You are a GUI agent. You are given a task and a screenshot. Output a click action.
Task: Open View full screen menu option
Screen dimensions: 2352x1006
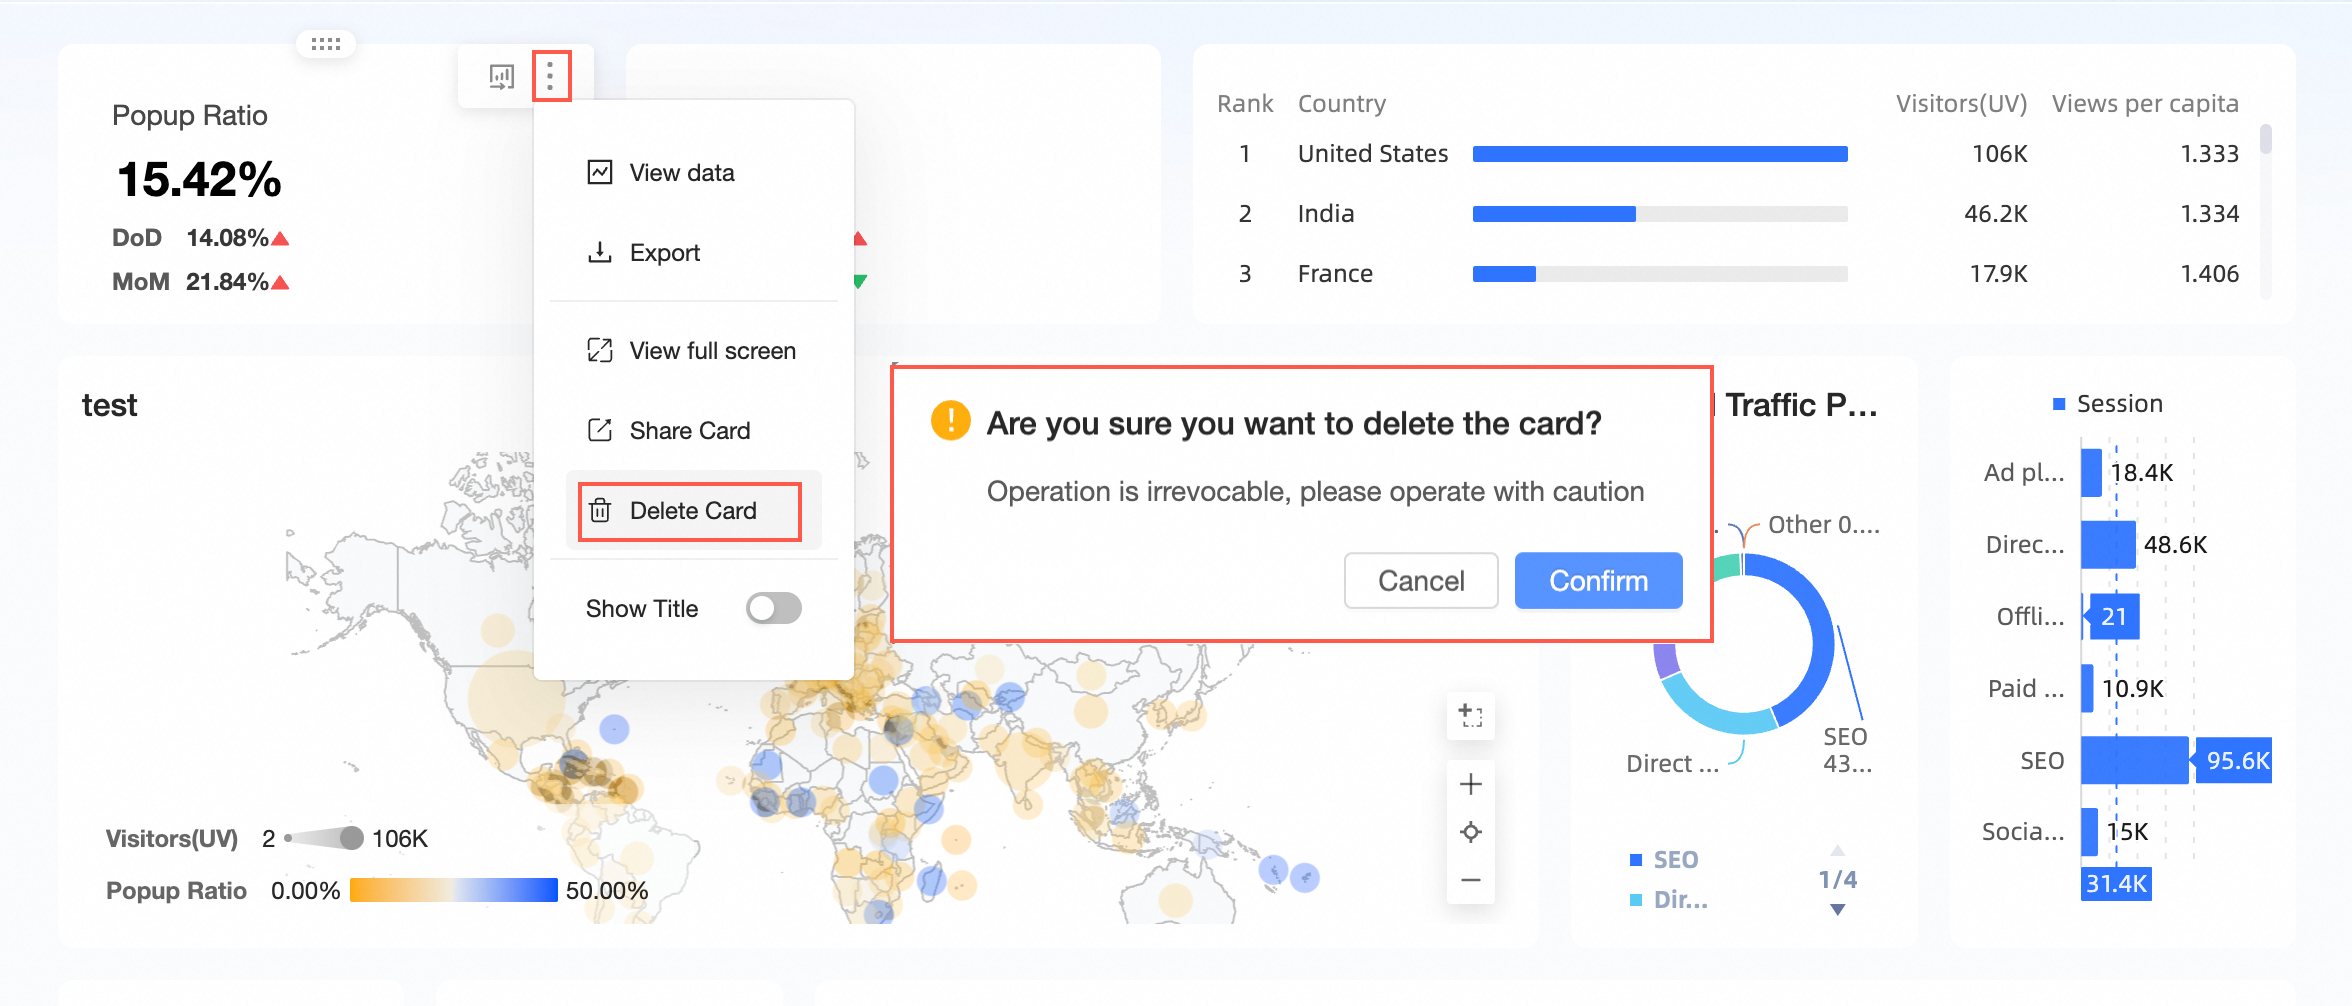point(712,351)
